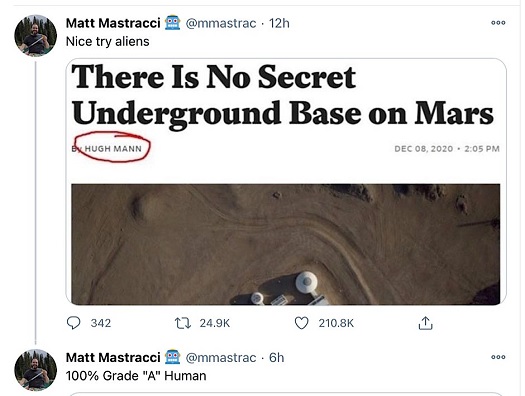Open Matt Mastracci's avatar on second tweet
This screenshot has height=396, width=525.
(35, 370)
